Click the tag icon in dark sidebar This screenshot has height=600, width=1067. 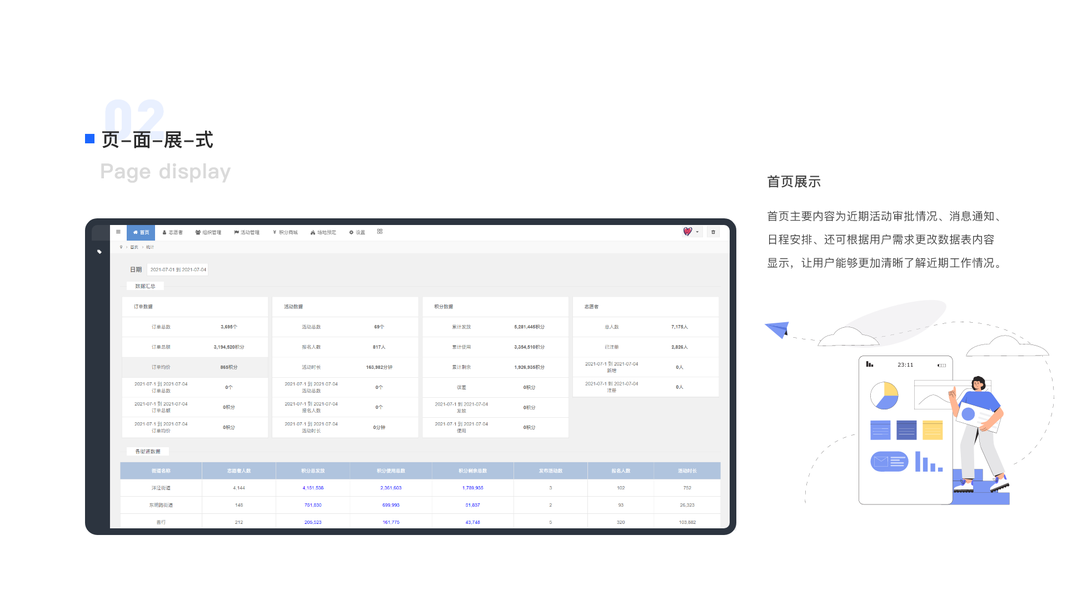[99, 252]
